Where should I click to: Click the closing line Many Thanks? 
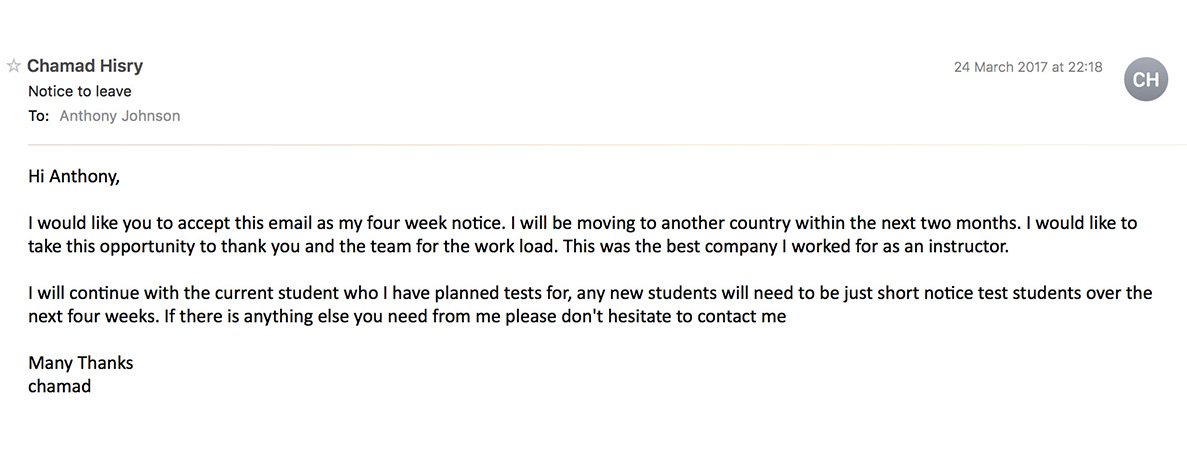(x=80, y=363)
